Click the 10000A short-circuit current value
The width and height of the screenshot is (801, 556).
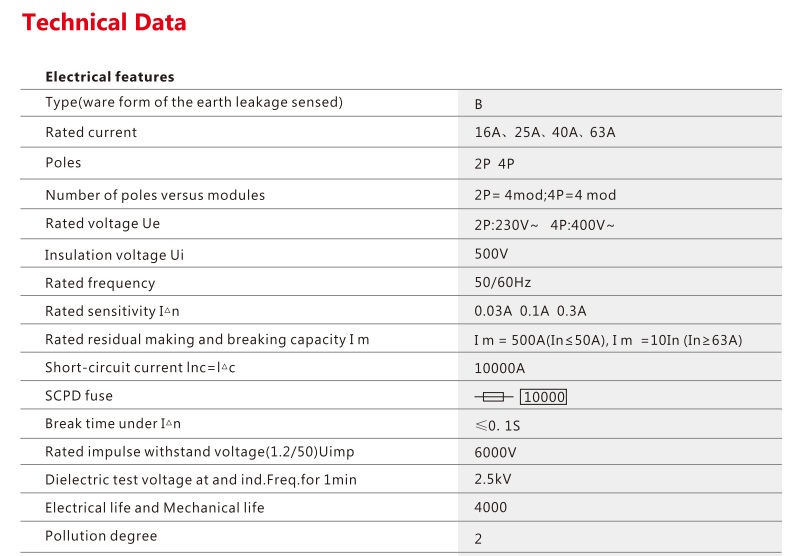(499, 368)
